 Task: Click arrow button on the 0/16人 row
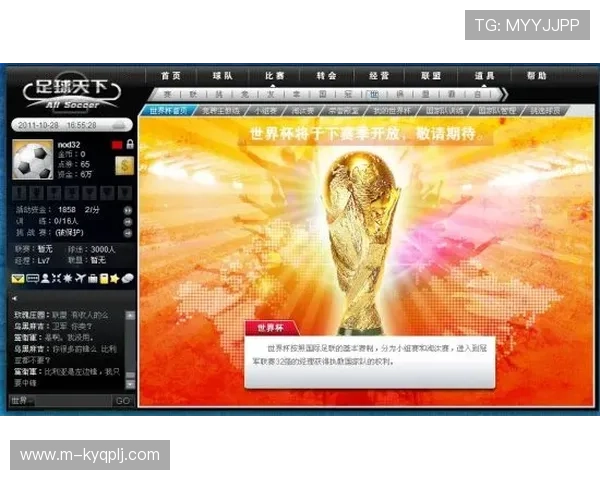click(128, 222)
